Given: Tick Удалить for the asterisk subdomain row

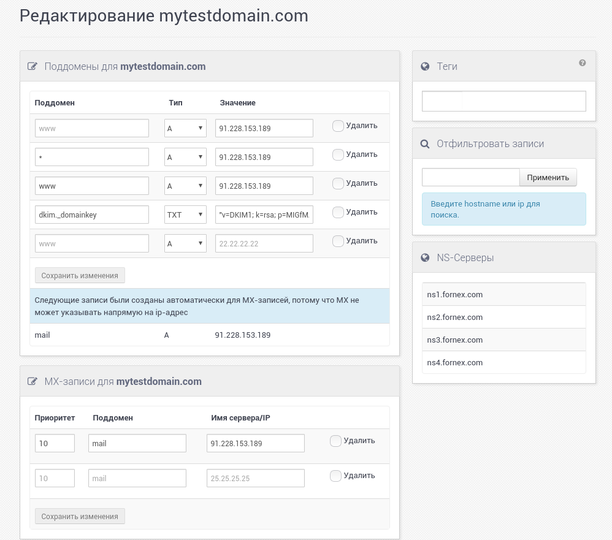Looking at the screenshot, I should pos(338,155).
